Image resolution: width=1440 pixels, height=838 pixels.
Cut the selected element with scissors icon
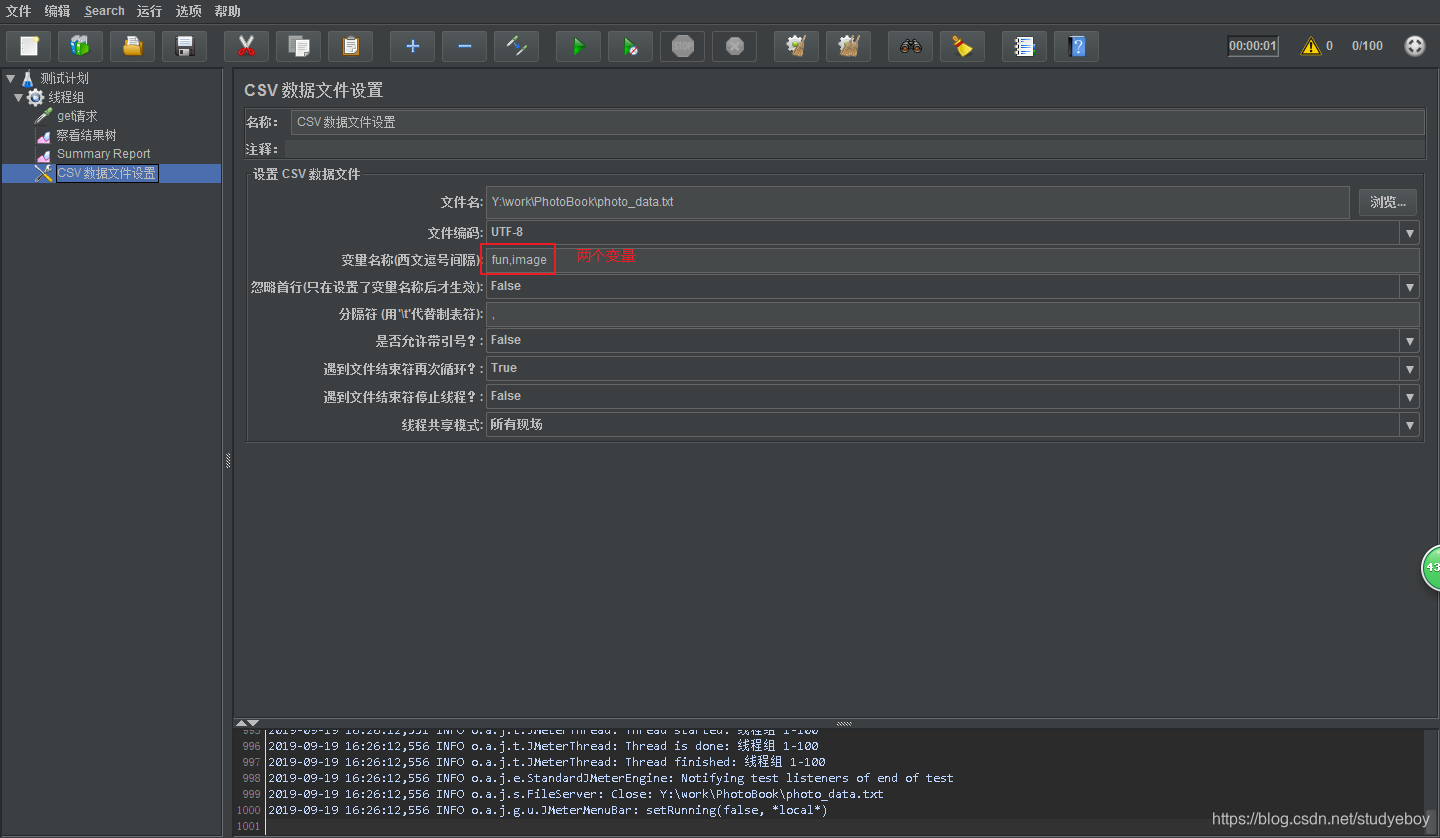[246, 46]
